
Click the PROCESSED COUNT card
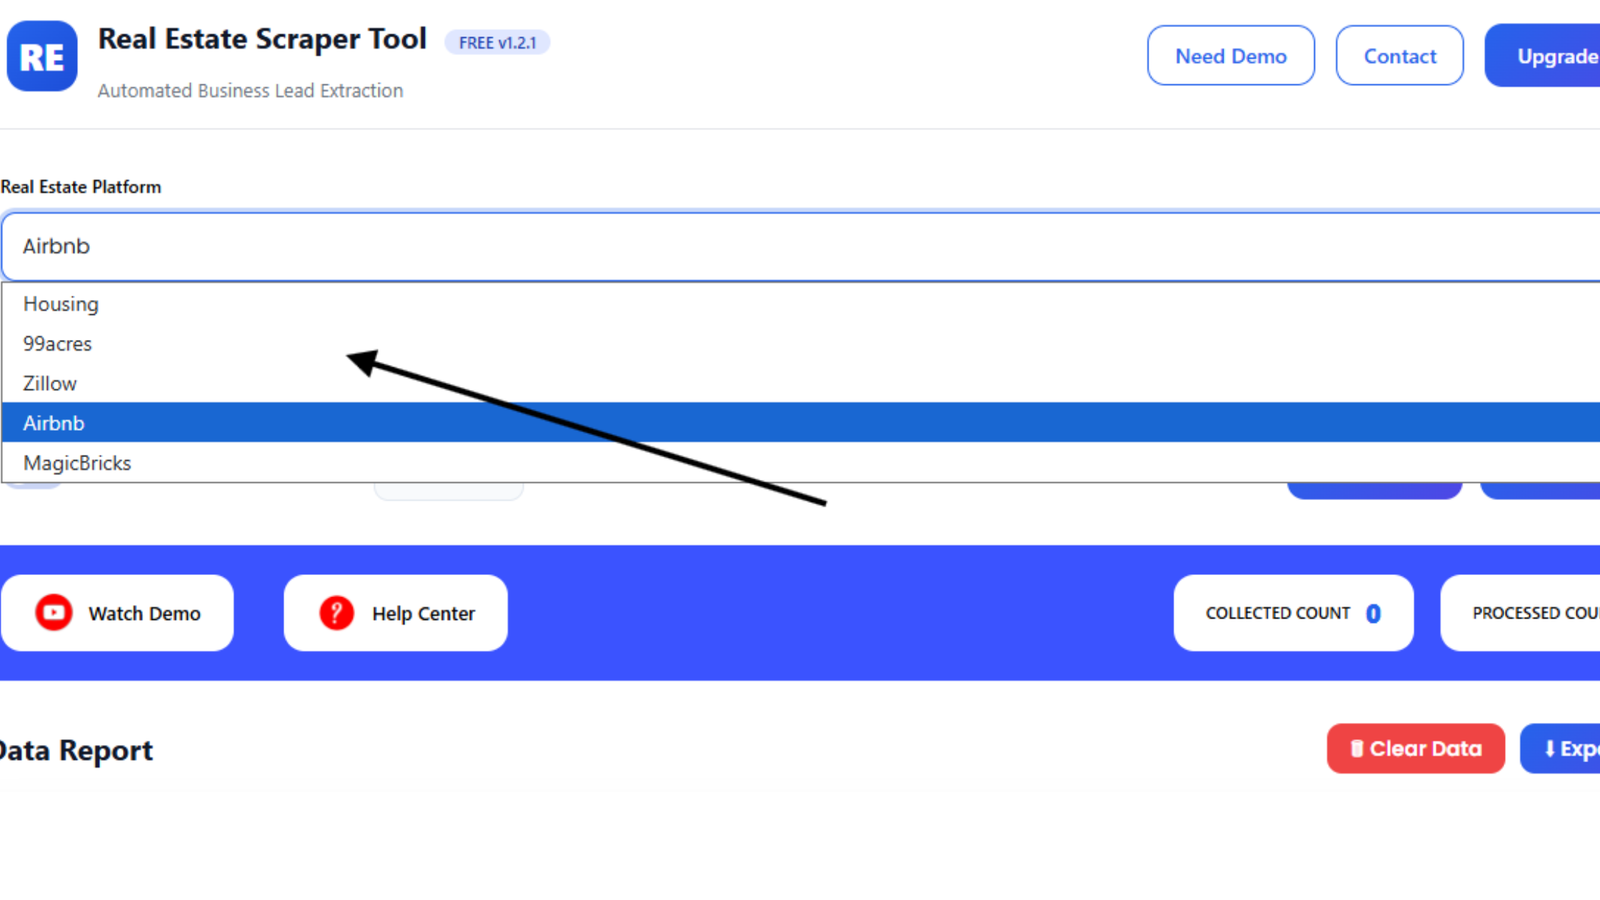pos(1521,613)
